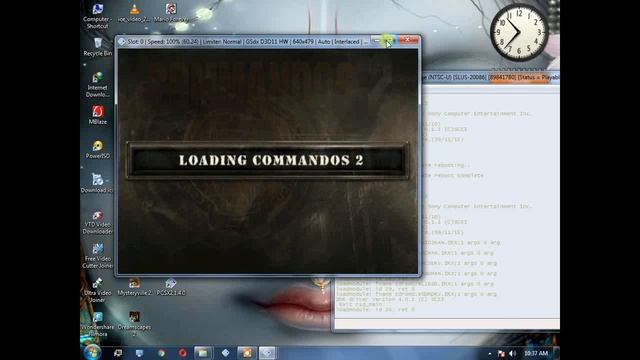Close the PCSX2 game window
Viewport: 640px width, 360px height.
[x=407, y=40]
